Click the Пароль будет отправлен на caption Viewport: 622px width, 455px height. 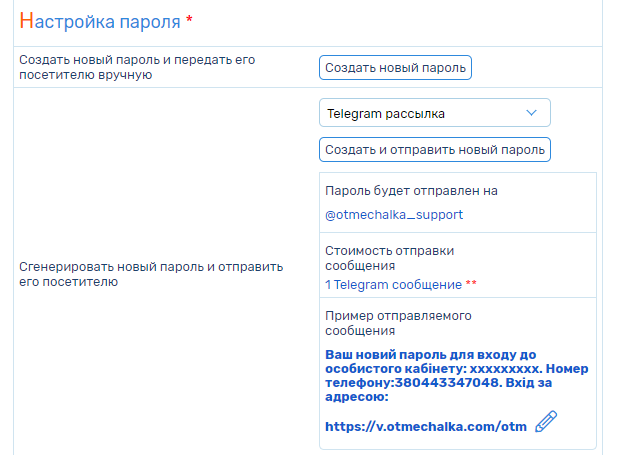coord(411,191)
